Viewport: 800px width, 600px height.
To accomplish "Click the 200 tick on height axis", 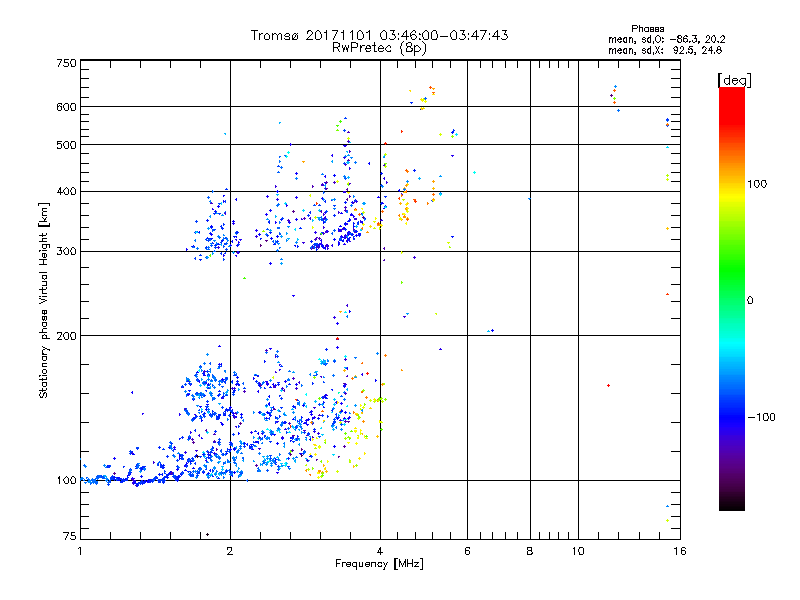I will point(66,335).
